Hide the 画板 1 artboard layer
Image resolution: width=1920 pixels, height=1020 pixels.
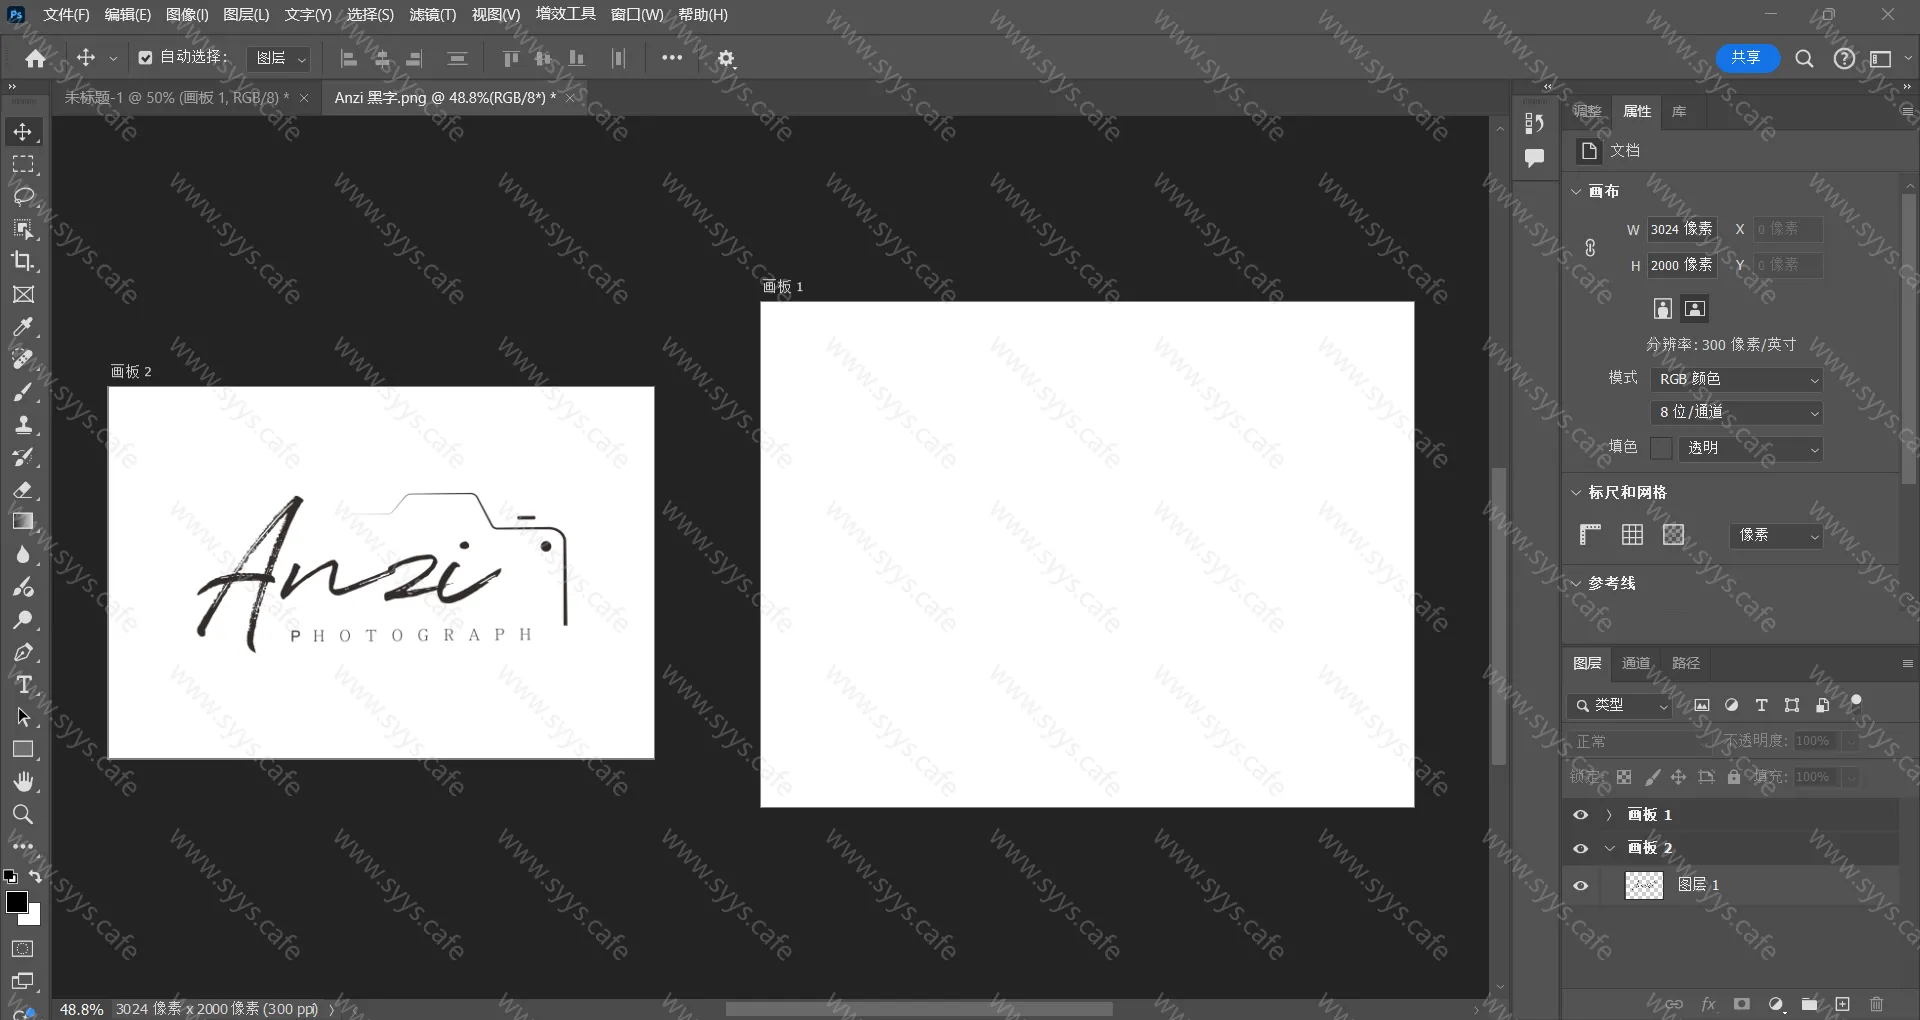1581,815
